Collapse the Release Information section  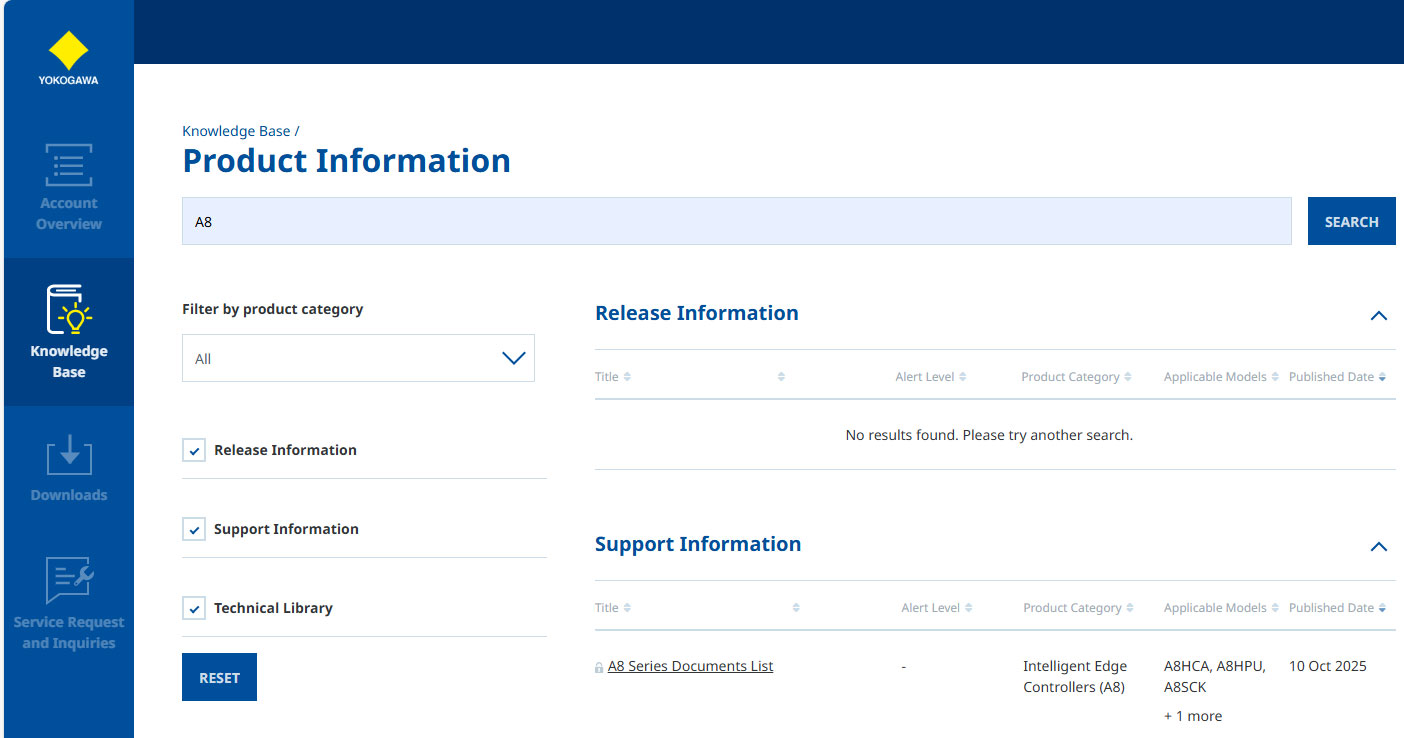pos(1378,315)
